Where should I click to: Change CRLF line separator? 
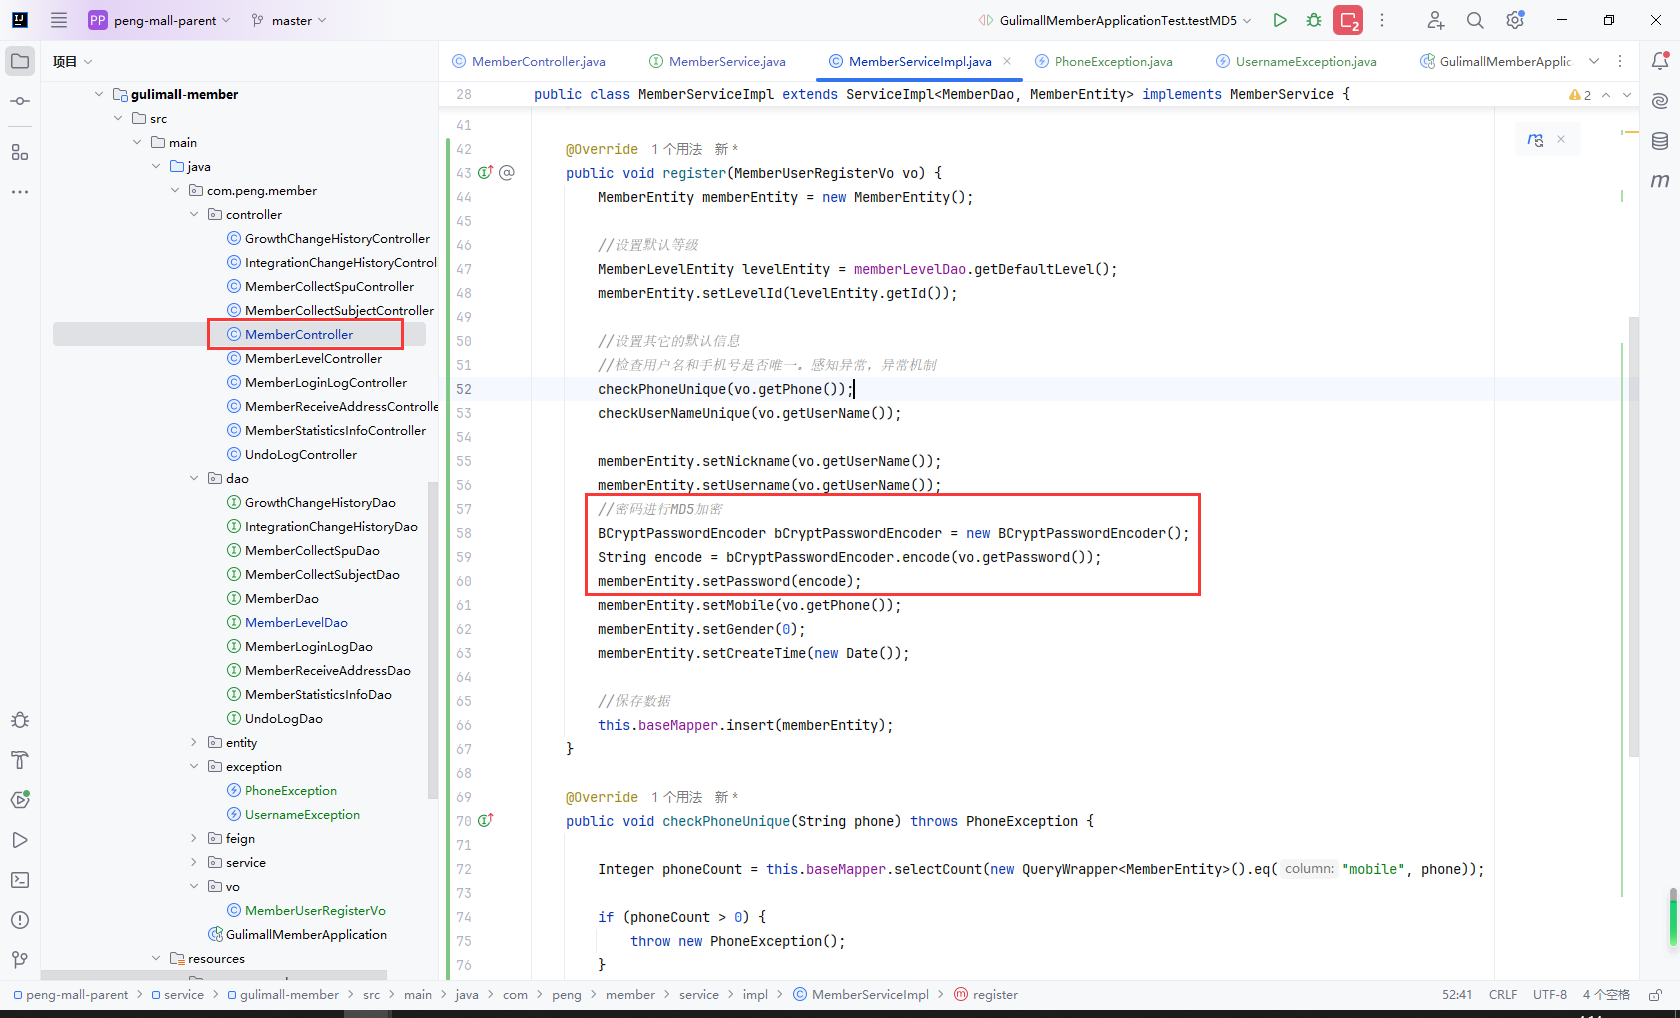[1503, 995]
